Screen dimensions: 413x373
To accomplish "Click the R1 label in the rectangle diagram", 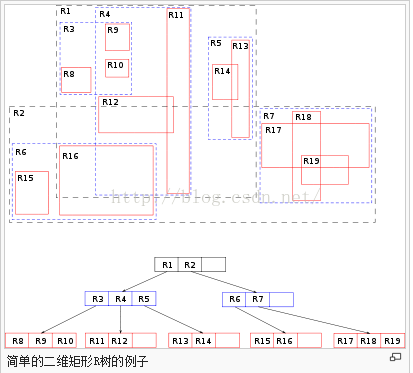I will pyautogui.click(x=65, y=11).
